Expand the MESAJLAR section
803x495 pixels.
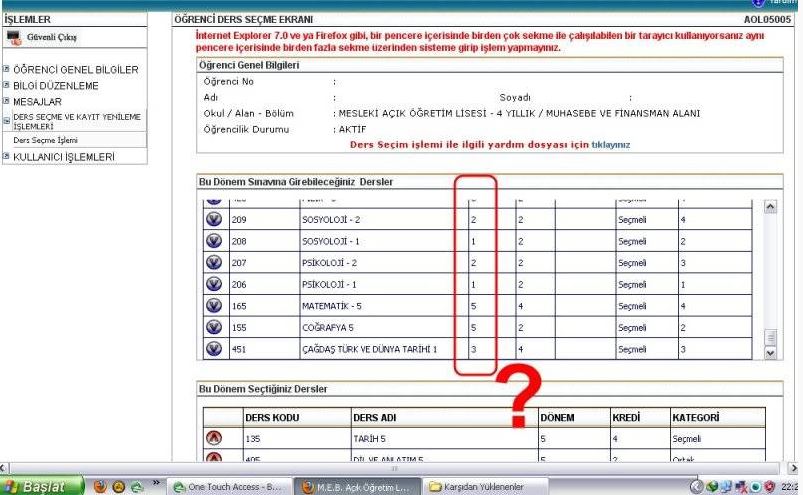coord(6,102)
